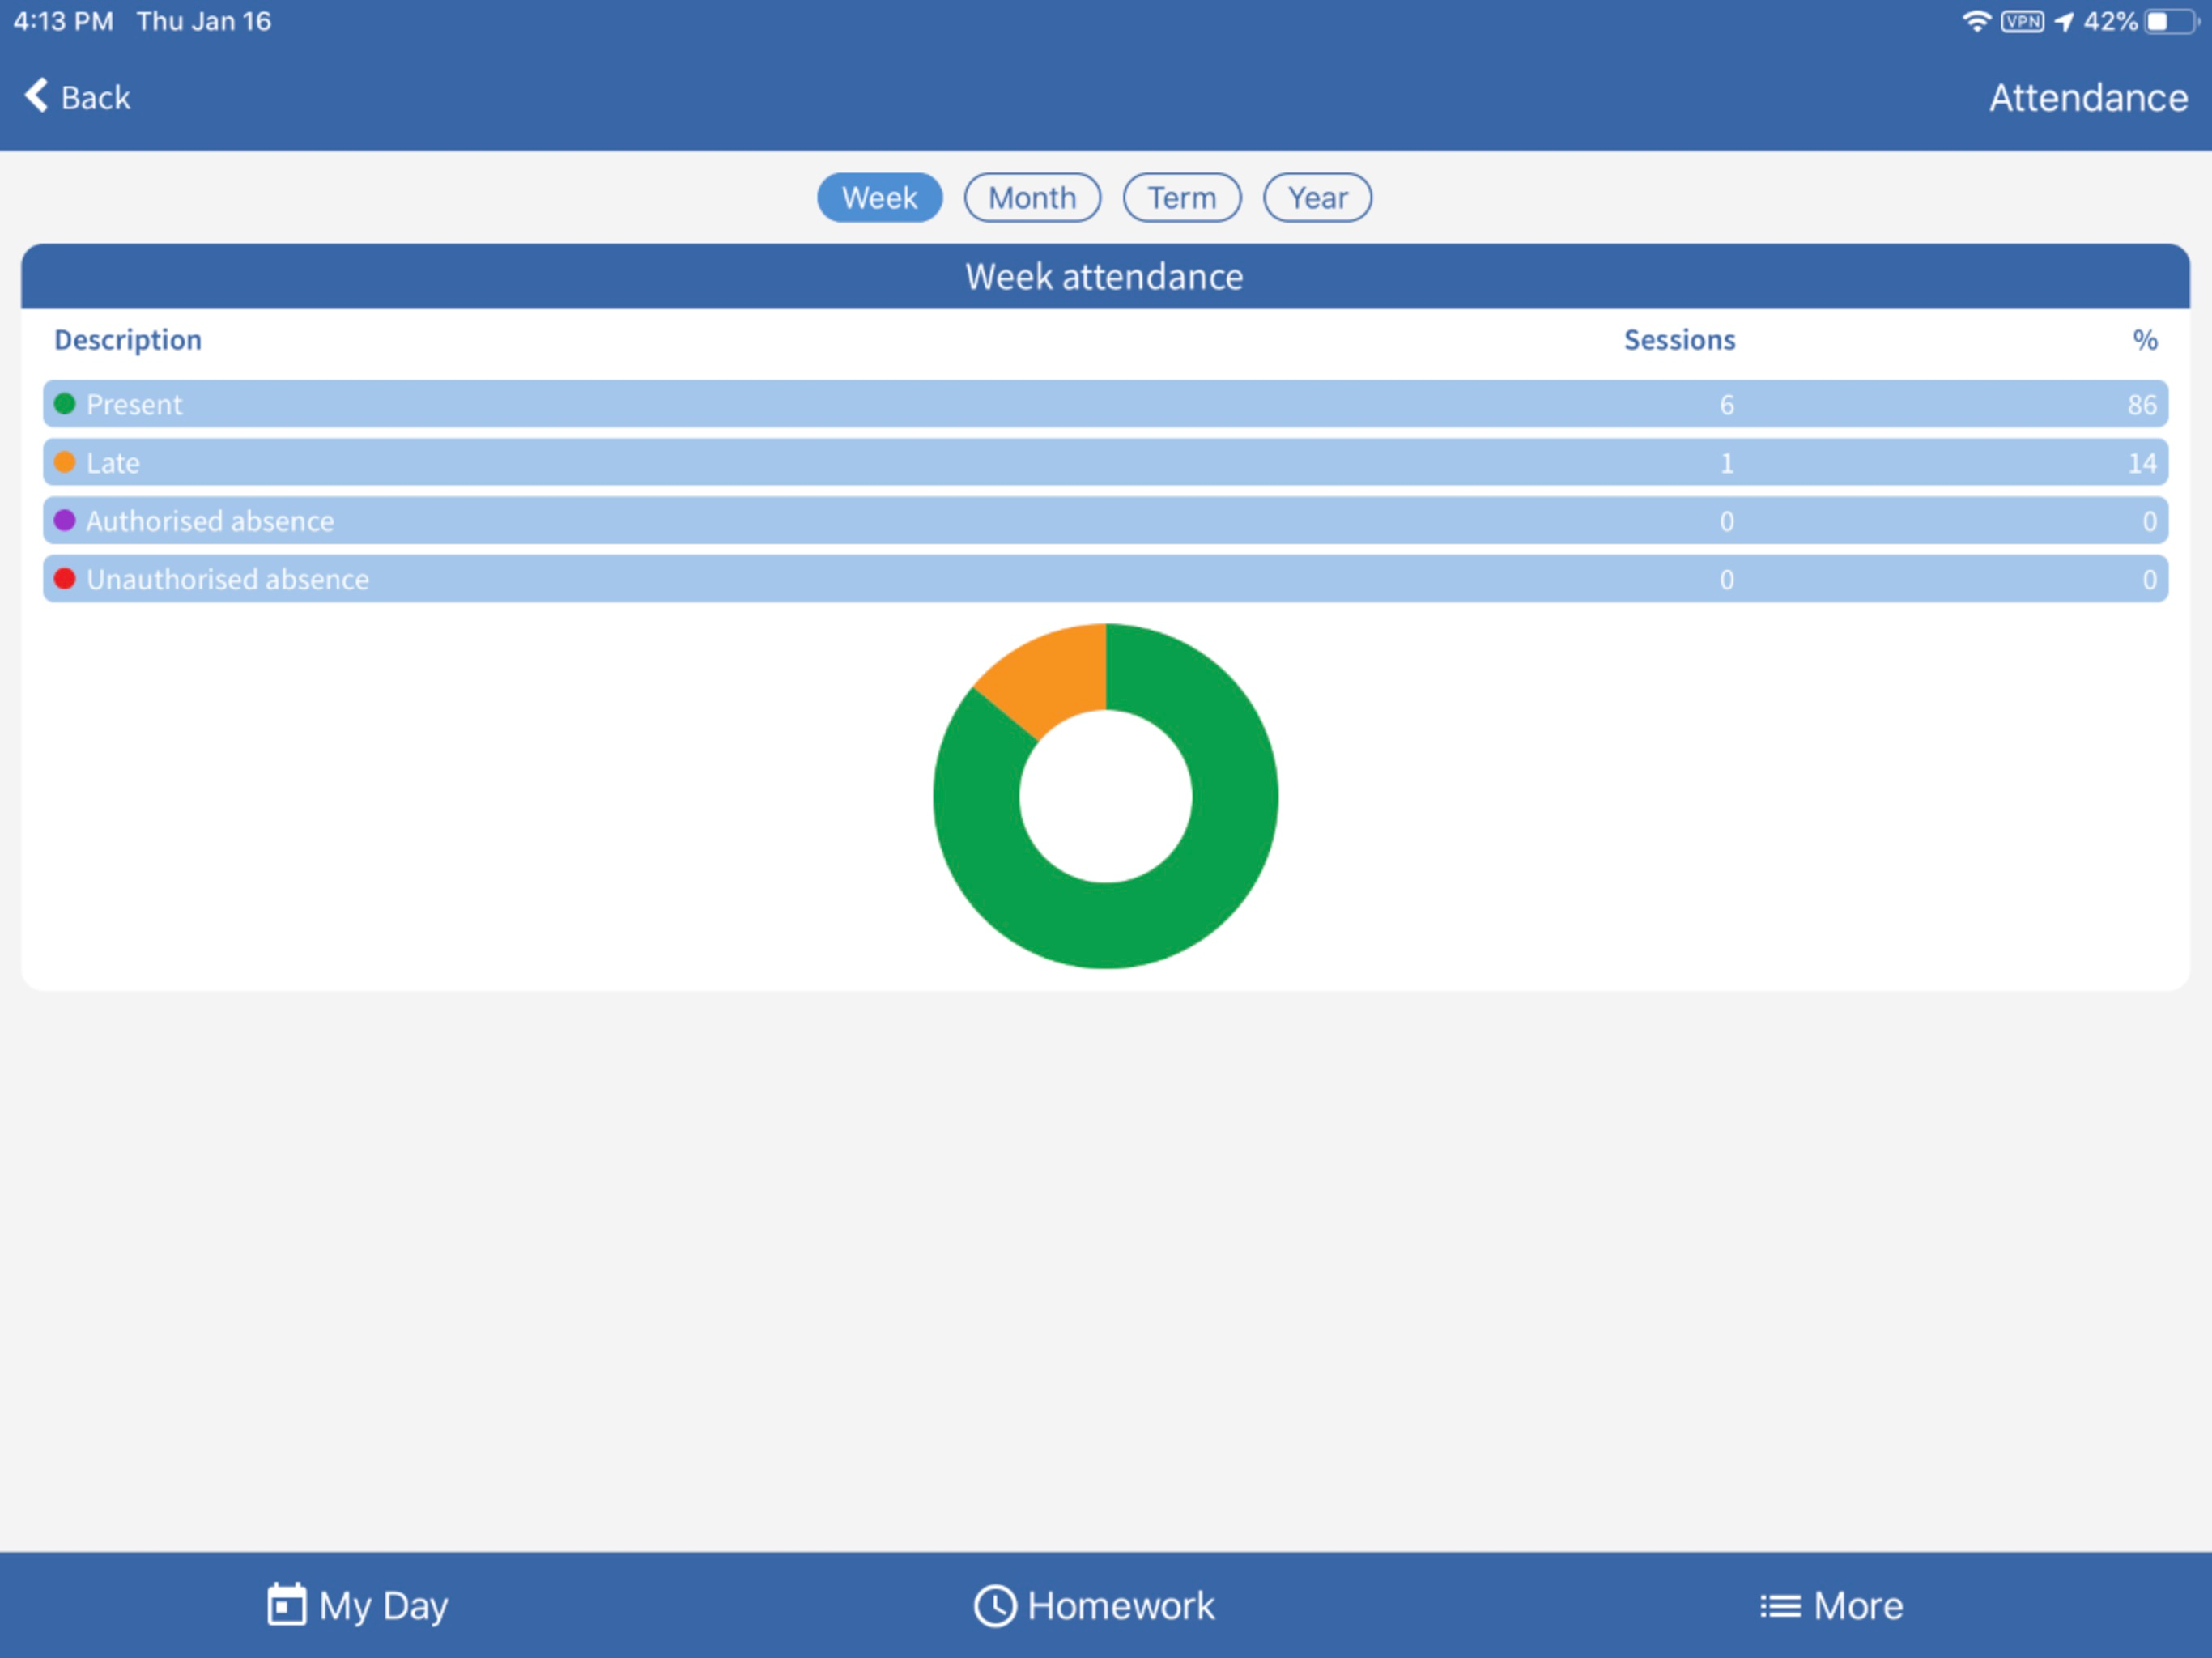Tap the green segment of donut chart

click(x=1106, y=925)
